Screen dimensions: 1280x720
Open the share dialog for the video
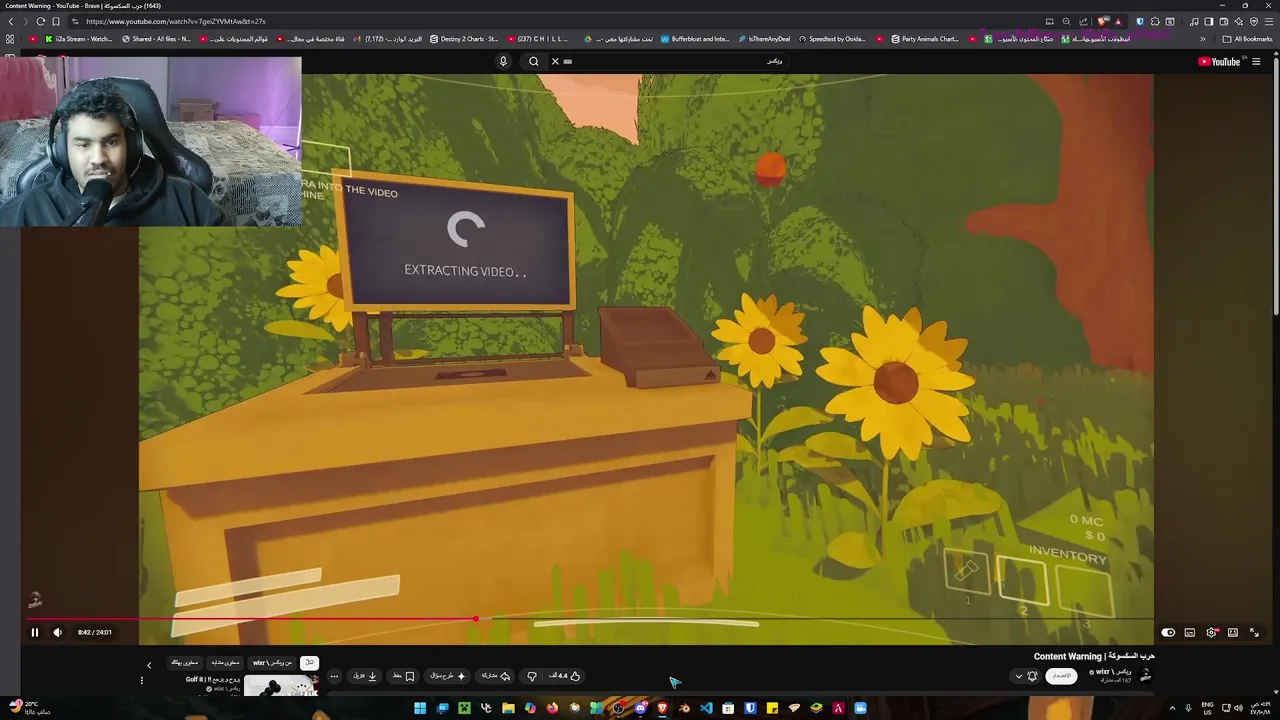pyautogui.click(x=495, y=676)
